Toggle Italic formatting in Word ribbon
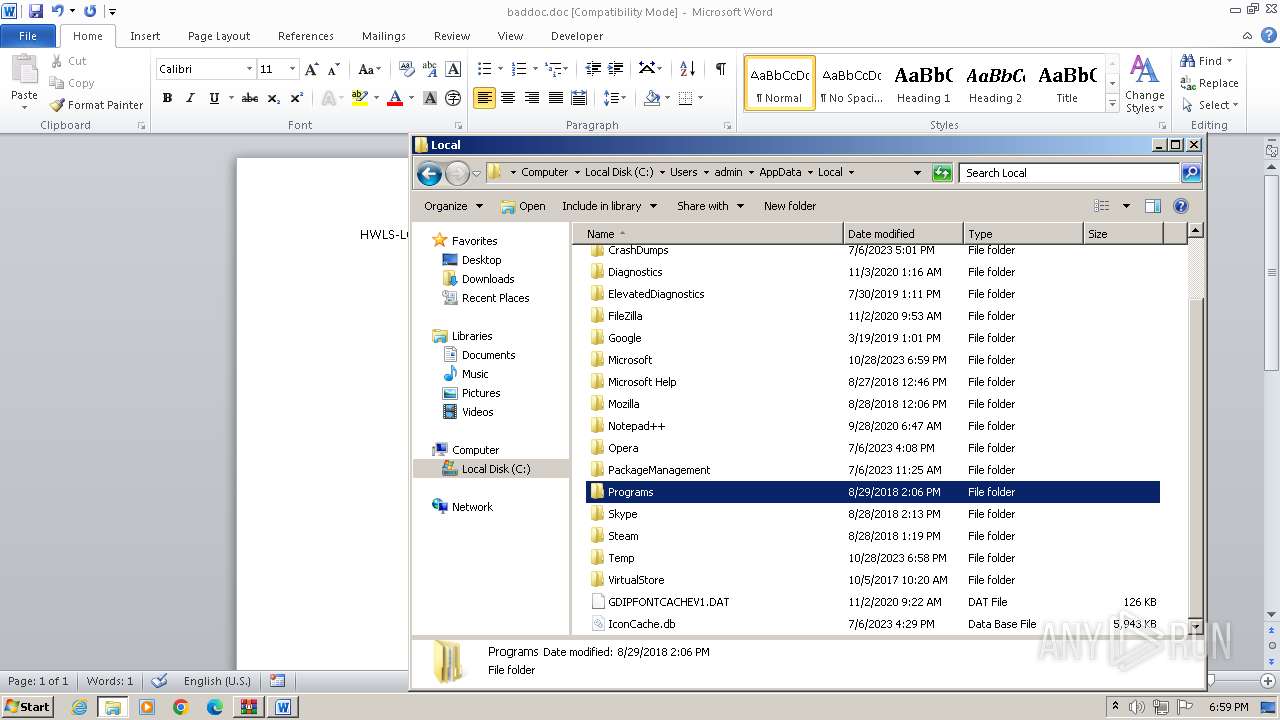 190,98
